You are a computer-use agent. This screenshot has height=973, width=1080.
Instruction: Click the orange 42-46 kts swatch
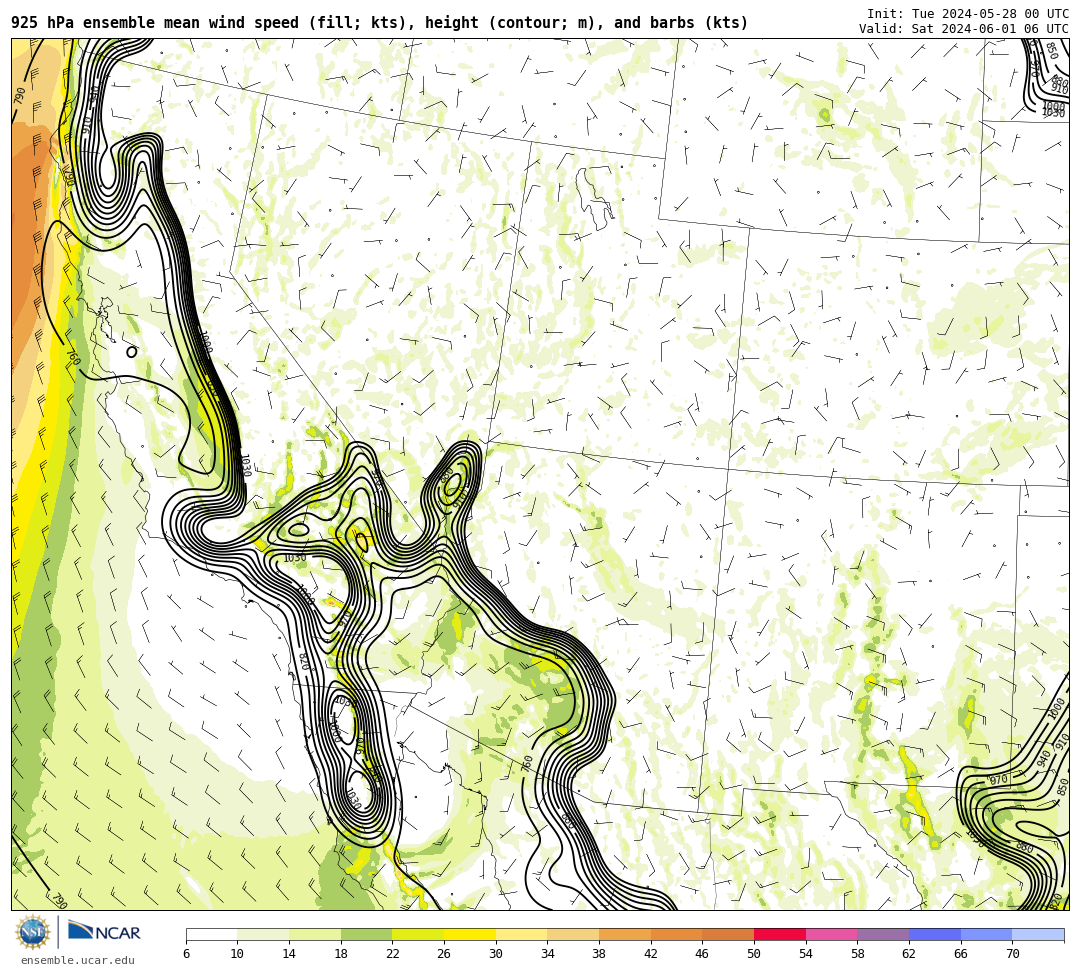[x=676, y=934]
